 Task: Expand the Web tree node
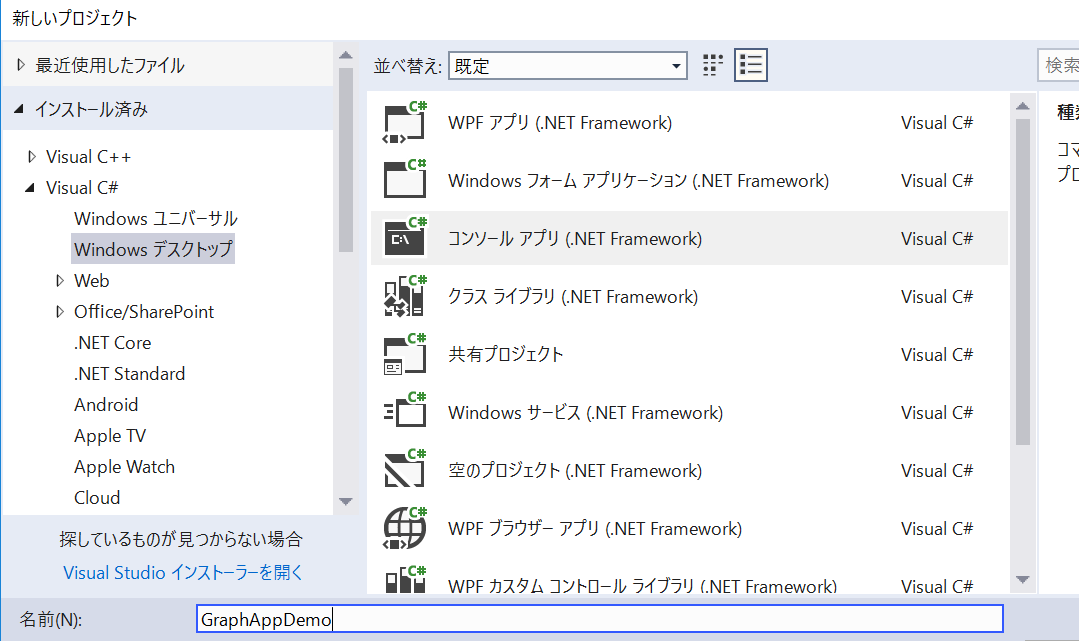60,280
